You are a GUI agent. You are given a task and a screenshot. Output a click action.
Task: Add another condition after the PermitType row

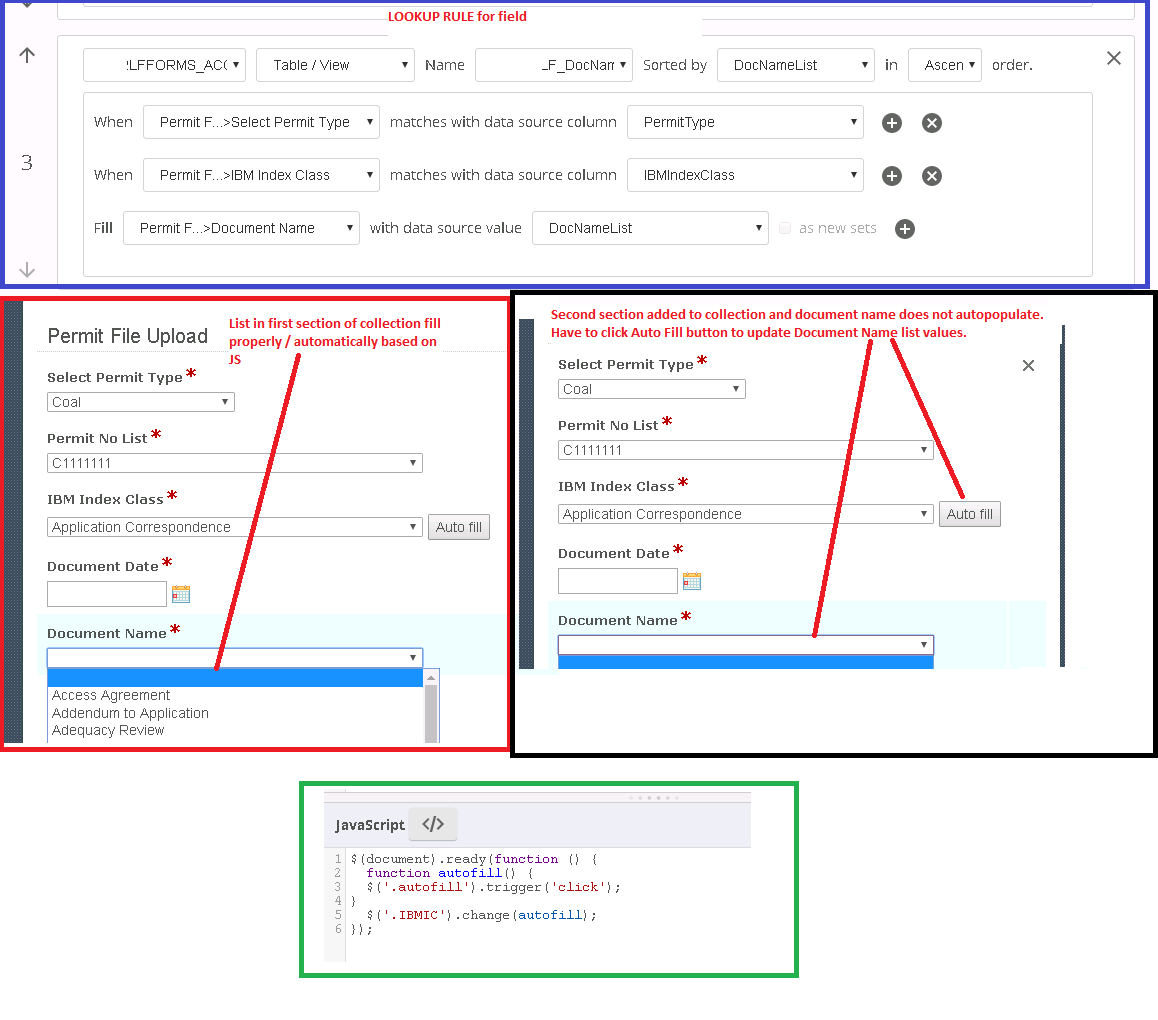[x=891, y=123]
